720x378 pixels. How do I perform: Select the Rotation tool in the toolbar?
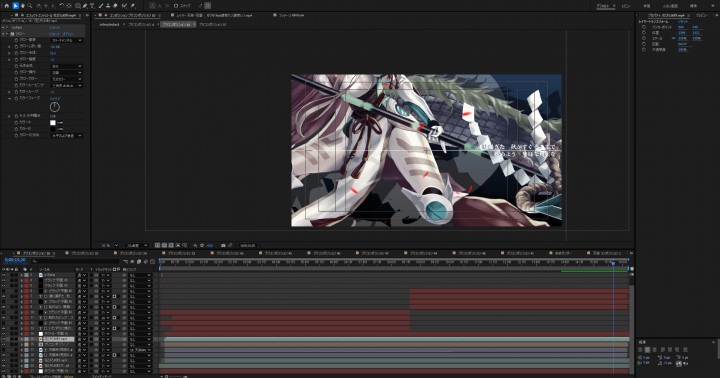(x=61, y=6)
